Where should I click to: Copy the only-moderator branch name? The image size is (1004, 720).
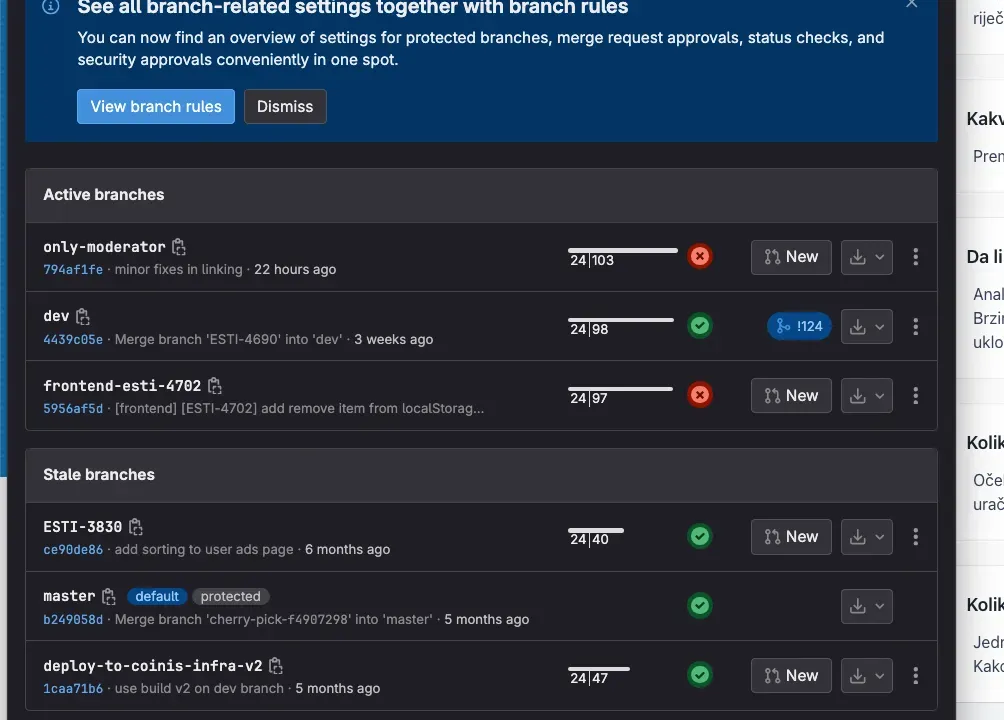[x=179, y=247]
